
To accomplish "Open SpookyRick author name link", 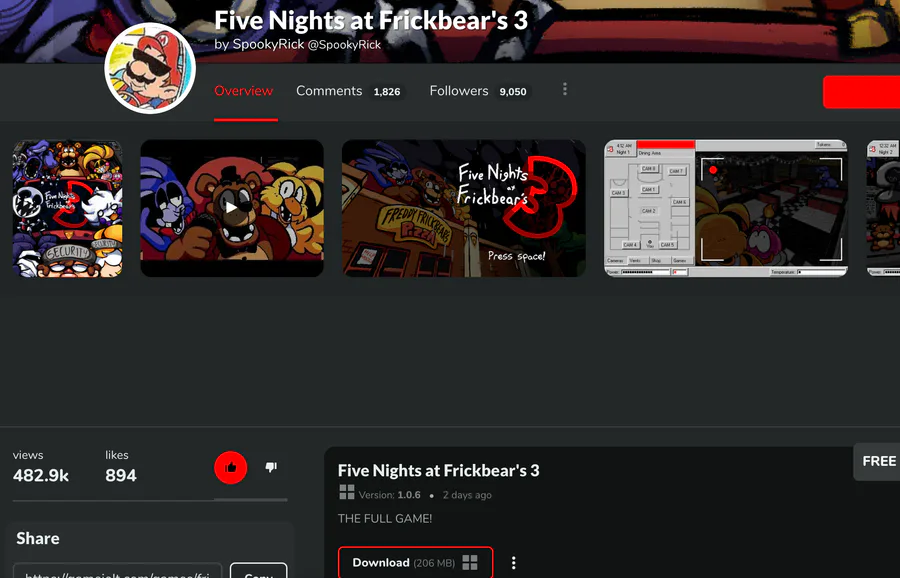I will pyautogui.click(x=268, y=44).
